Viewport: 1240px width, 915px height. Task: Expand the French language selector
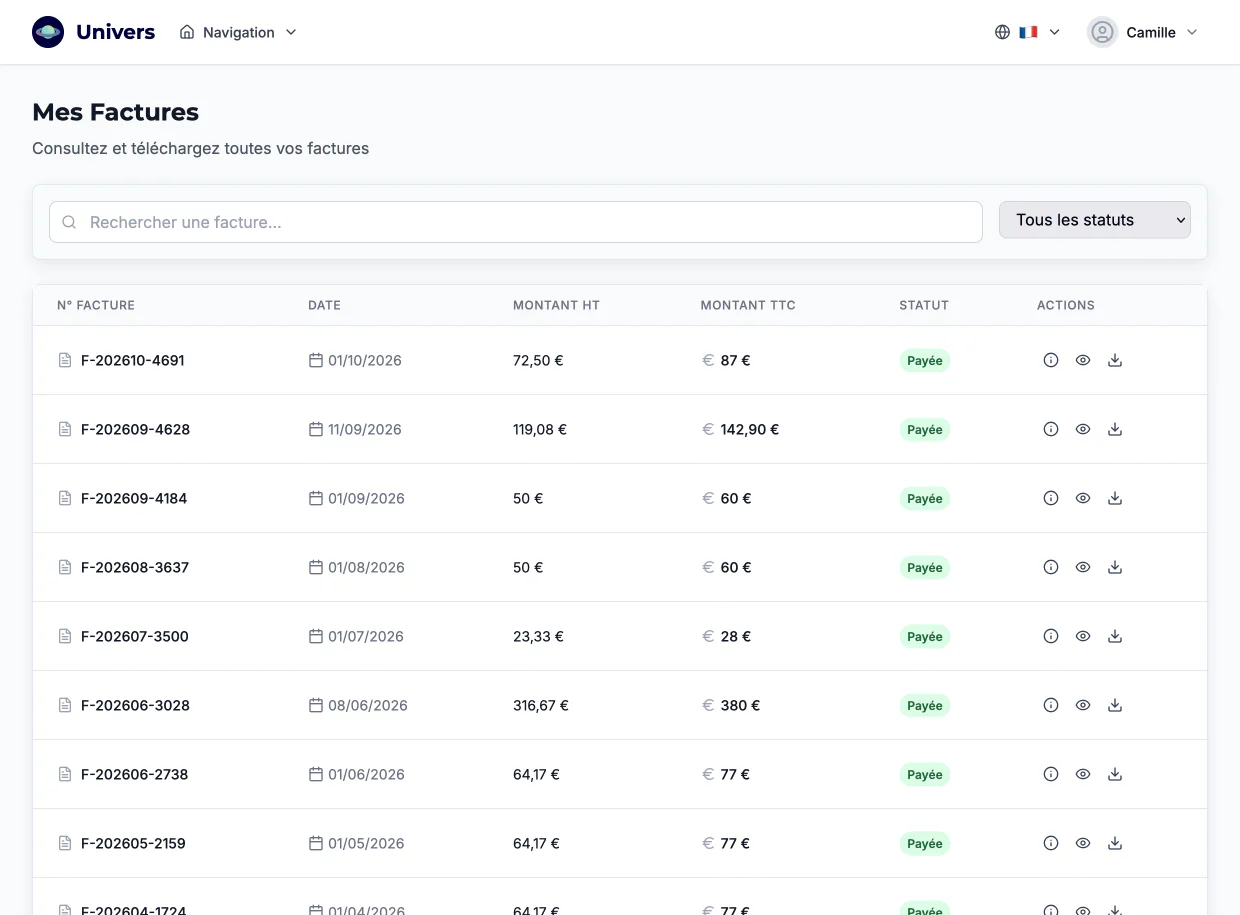click(x=1028, y=32)
